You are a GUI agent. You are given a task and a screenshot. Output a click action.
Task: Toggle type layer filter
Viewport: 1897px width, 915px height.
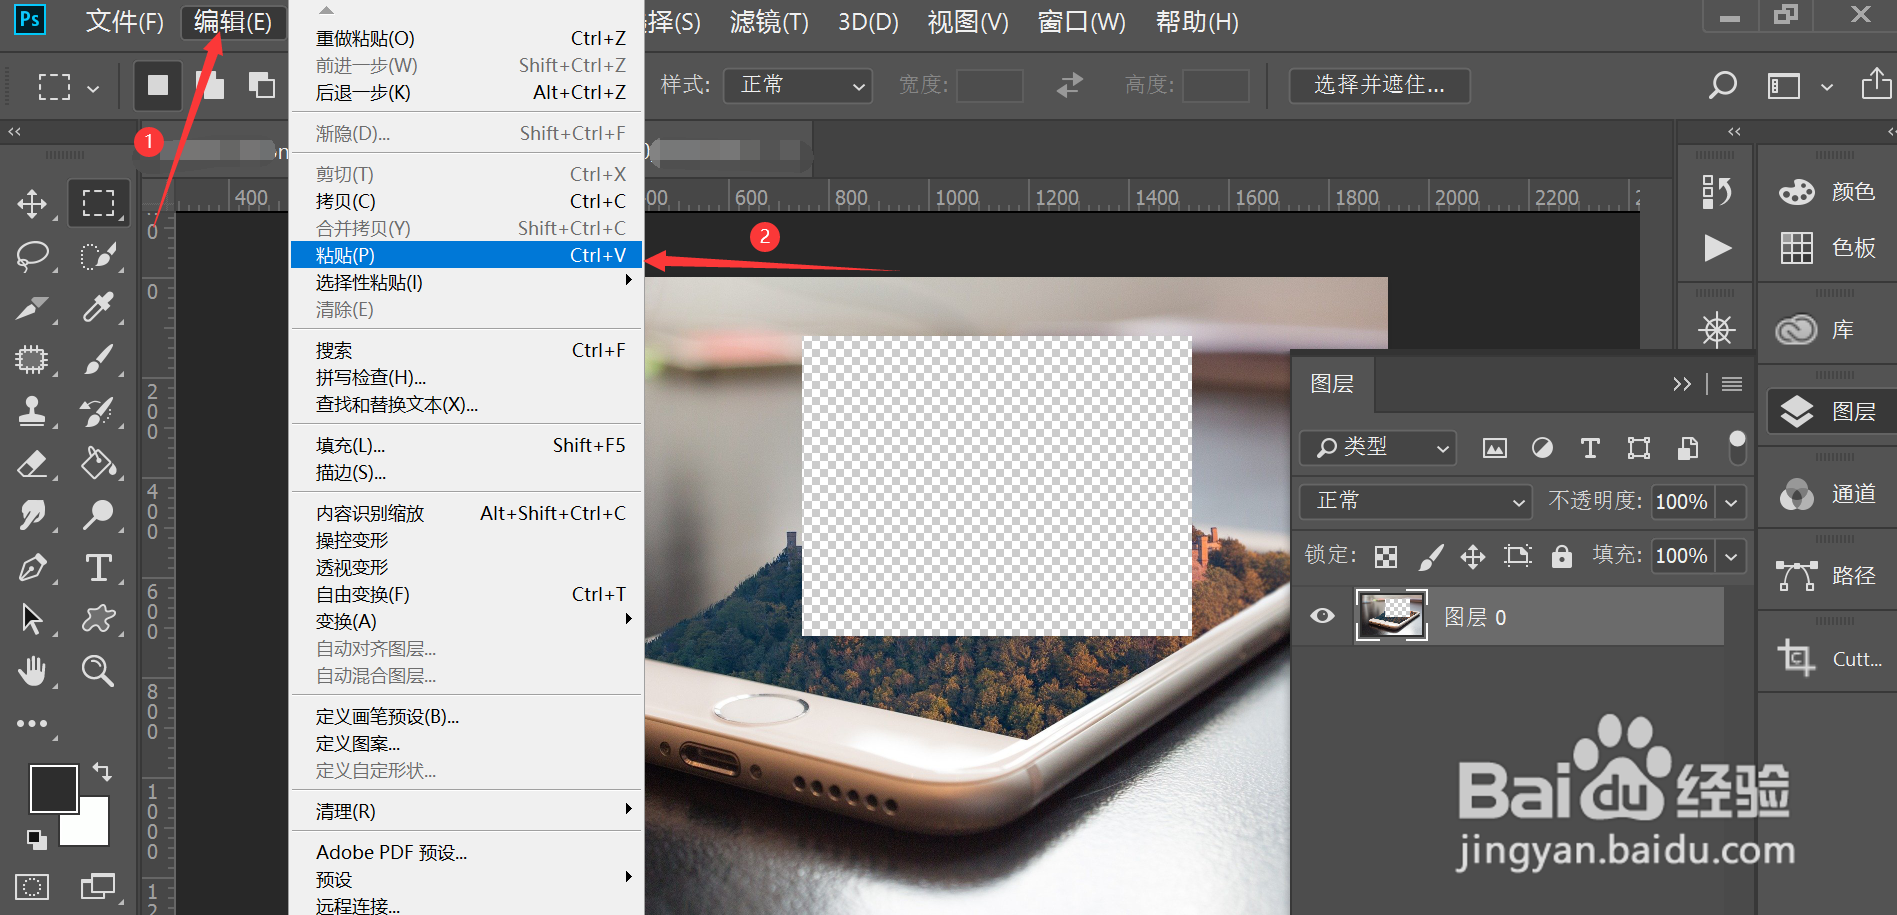click(x=1590, y=448)
